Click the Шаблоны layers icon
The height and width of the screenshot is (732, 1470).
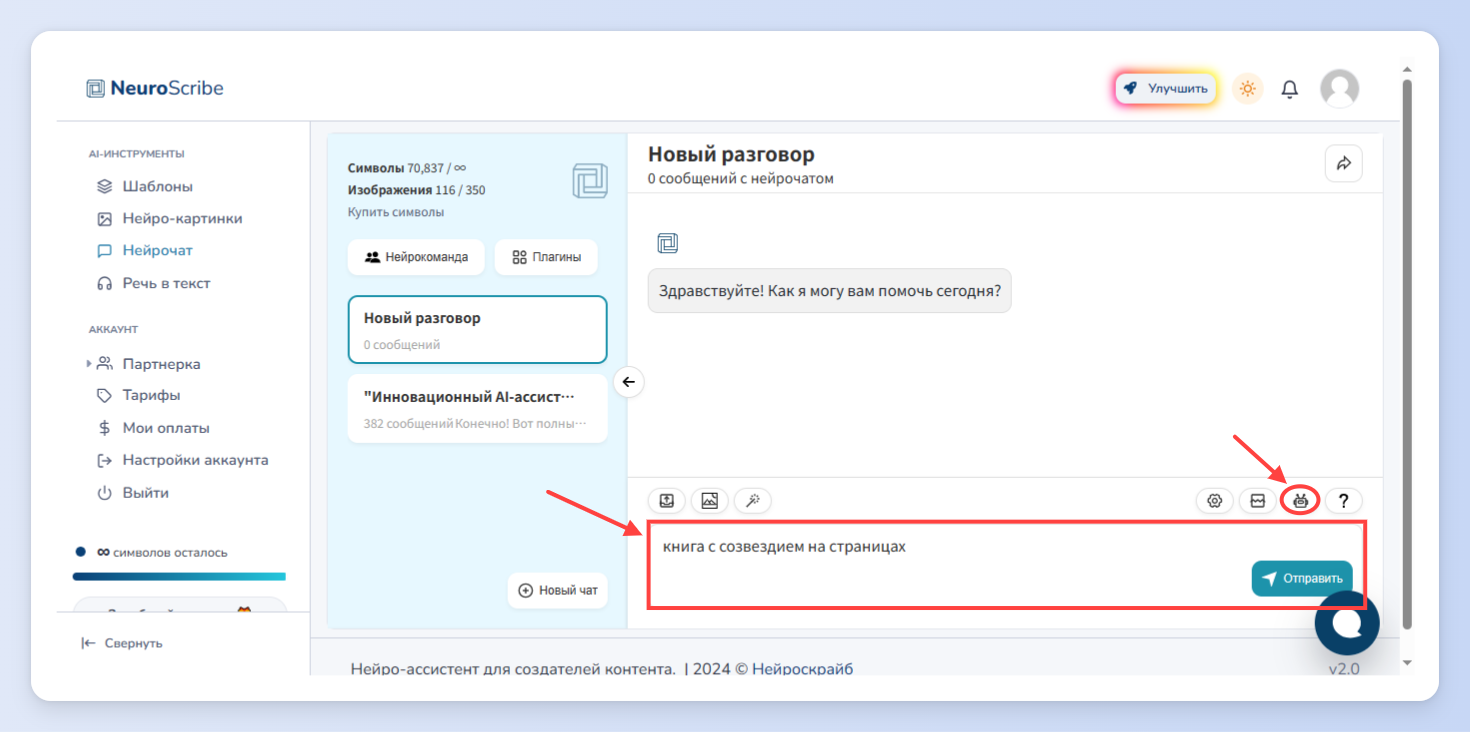[104, 187]
